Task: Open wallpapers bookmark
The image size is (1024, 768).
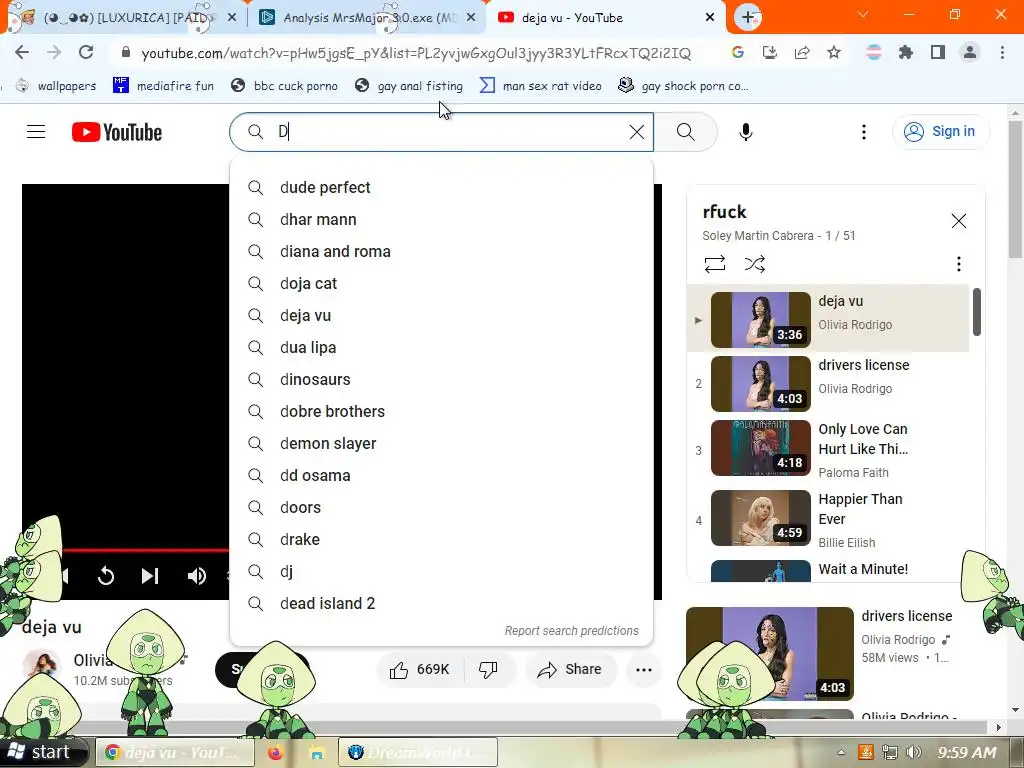Action: 56,86
